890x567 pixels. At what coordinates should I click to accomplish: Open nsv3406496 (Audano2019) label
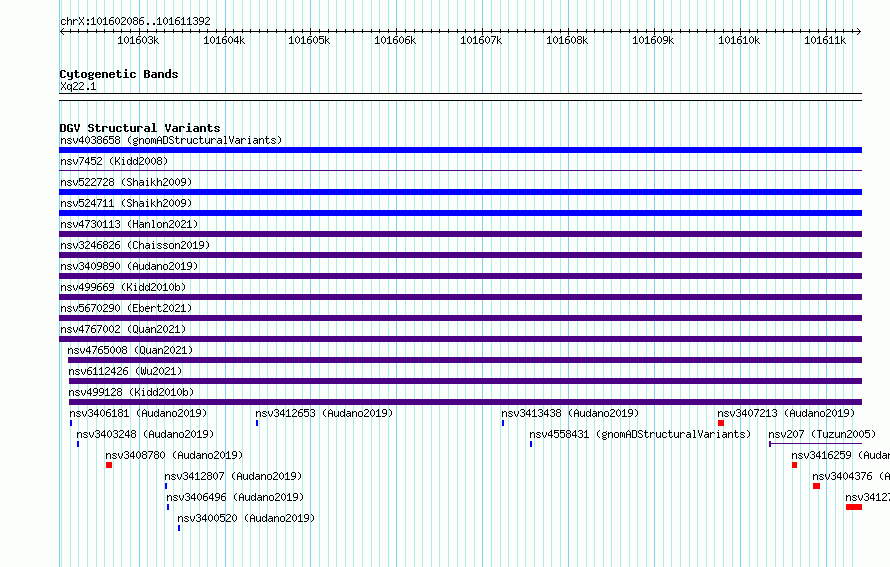coord(235,497)
